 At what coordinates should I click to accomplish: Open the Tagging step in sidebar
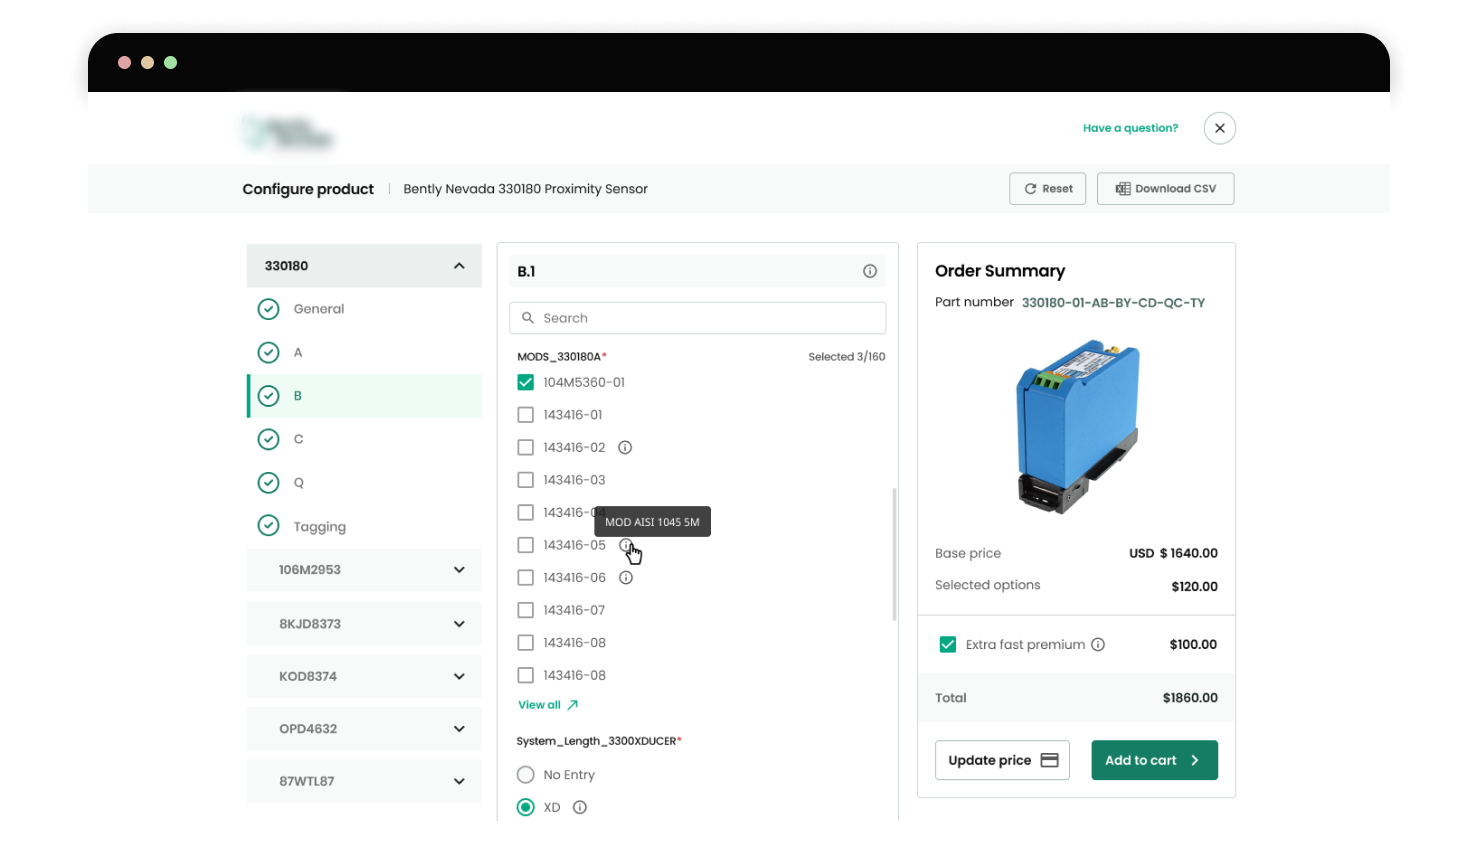(x=319, y=526)
